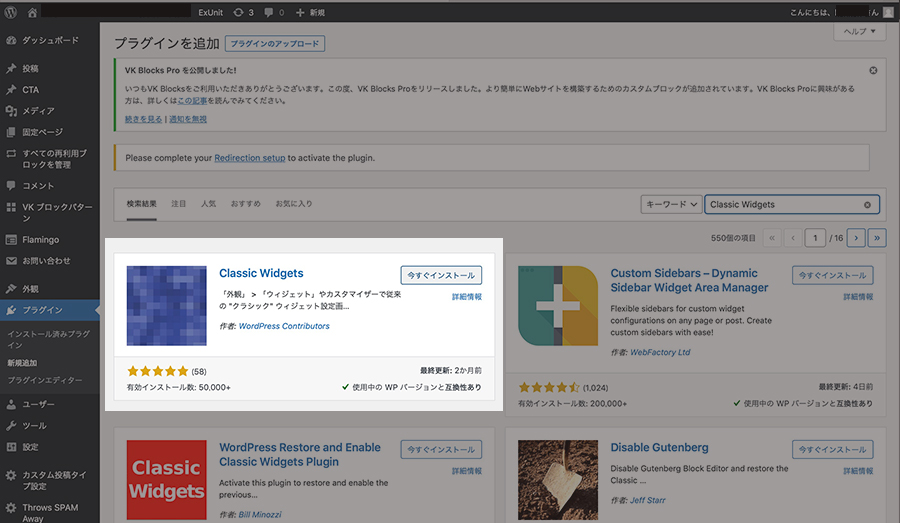This screenshot has width=900, height=523.
Task: Open the comments bubble icon in admin bar
Action: (269, 12)
